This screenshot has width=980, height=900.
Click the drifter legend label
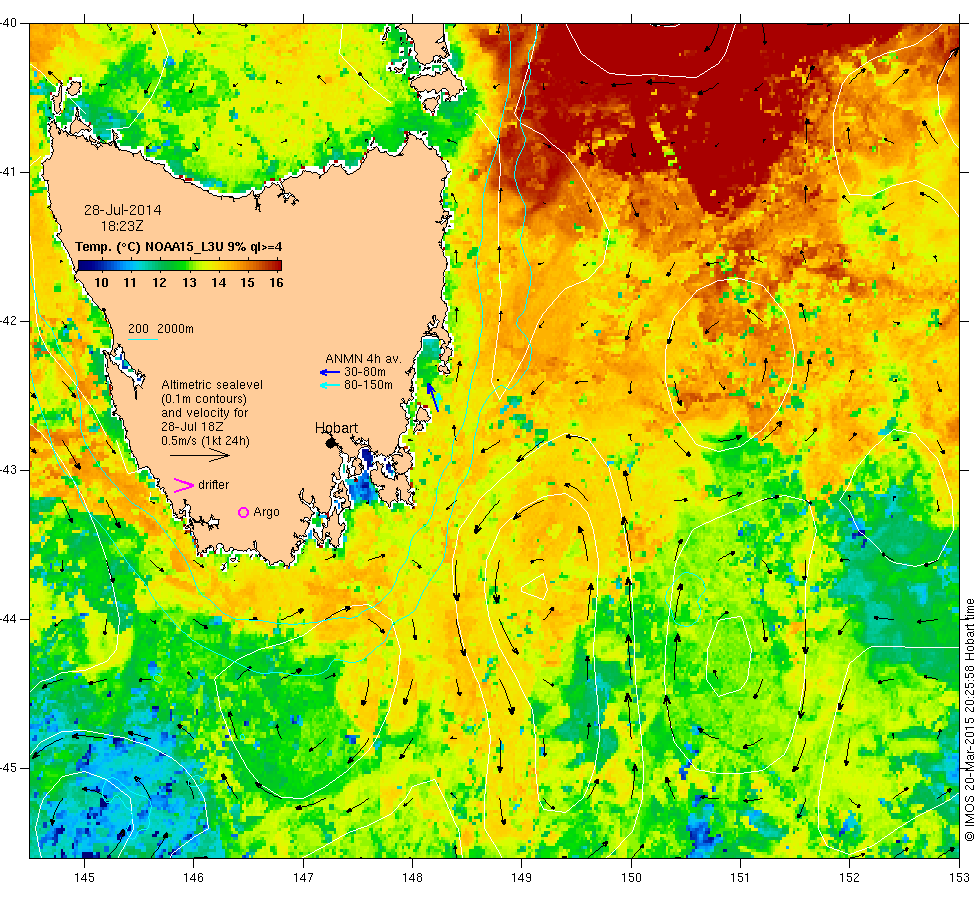click(x=214, y=485)
